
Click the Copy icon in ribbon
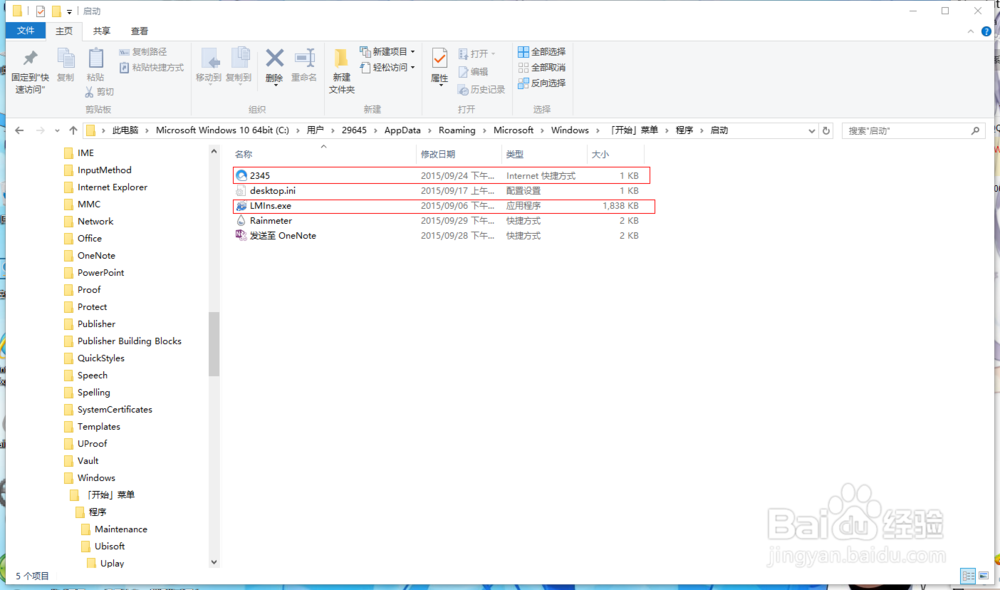(x=66, y=59)
